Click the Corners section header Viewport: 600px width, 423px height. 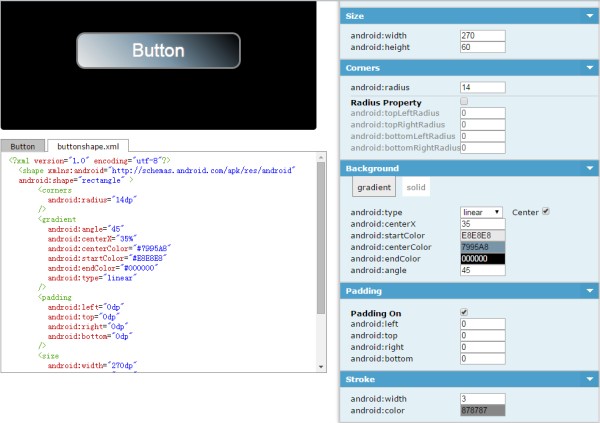[x=469, y=68]
